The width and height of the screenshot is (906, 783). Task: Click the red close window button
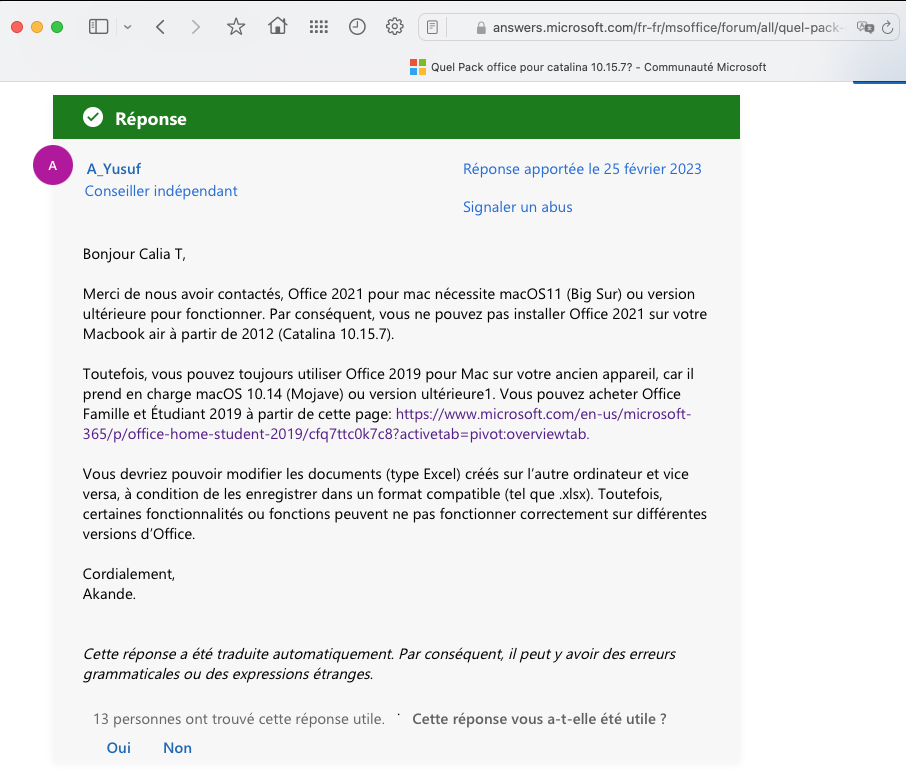(x=17, y=27)
